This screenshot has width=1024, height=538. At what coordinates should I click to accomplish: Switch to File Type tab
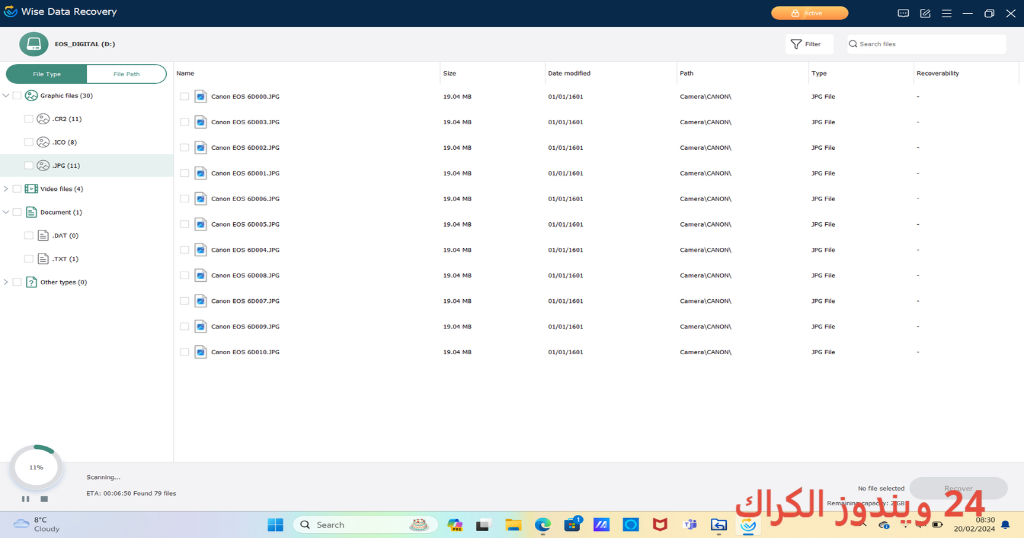pos(46,74)
